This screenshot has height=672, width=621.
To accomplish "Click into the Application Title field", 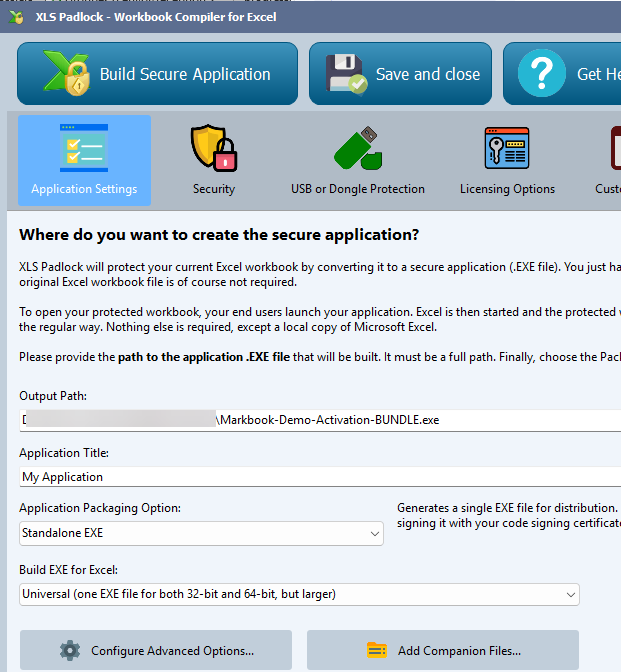I will pos(320,477).
